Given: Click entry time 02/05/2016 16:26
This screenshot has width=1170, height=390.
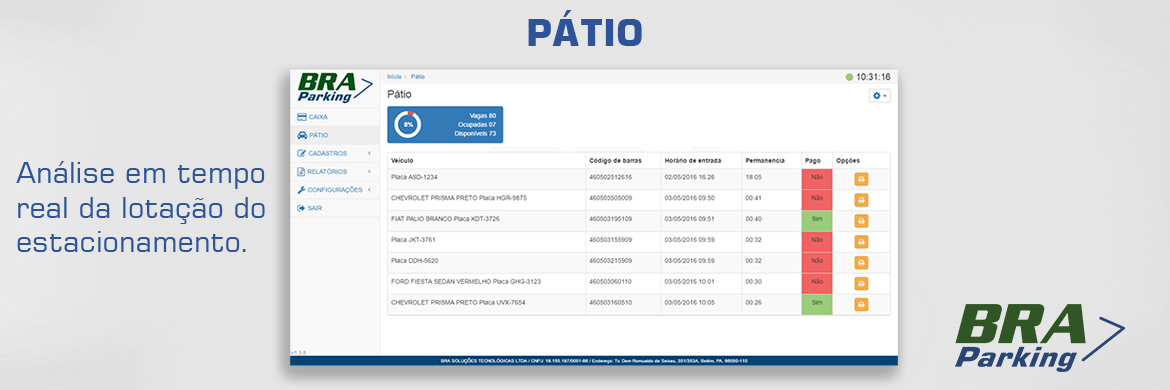Looking at the screenshot, I should point(689,177).
